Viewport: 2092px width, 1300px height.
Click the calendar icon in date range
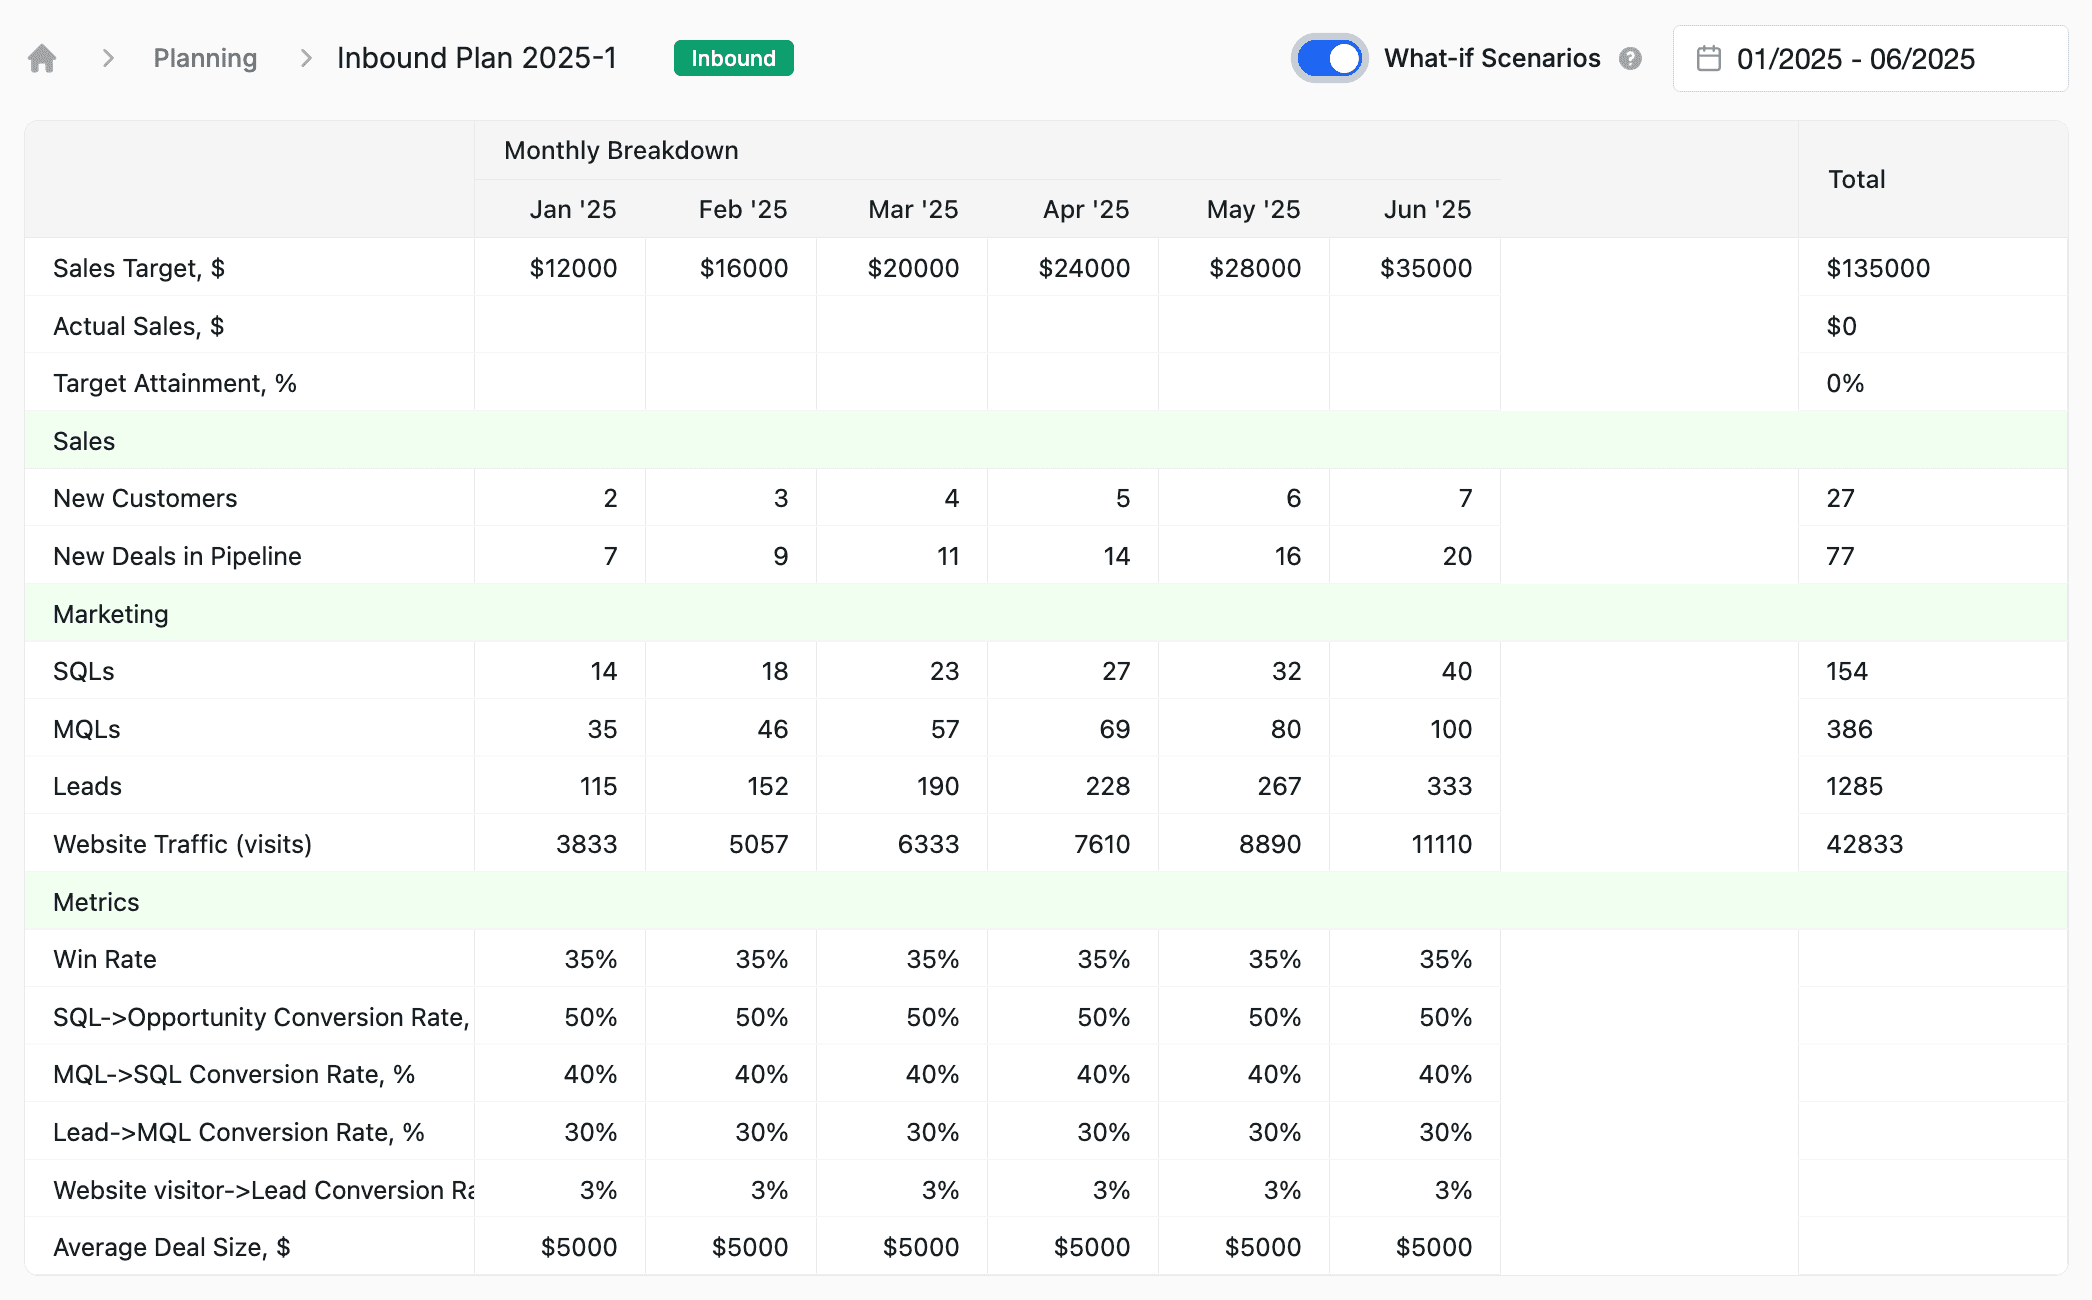1709,59
